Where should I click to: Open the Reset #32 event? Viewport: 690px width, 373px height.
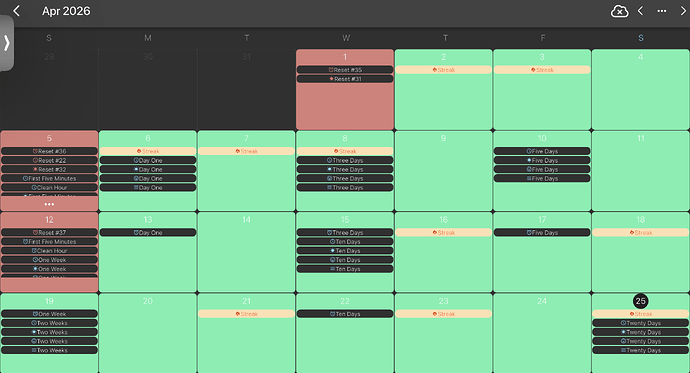(x=49, y=169)
